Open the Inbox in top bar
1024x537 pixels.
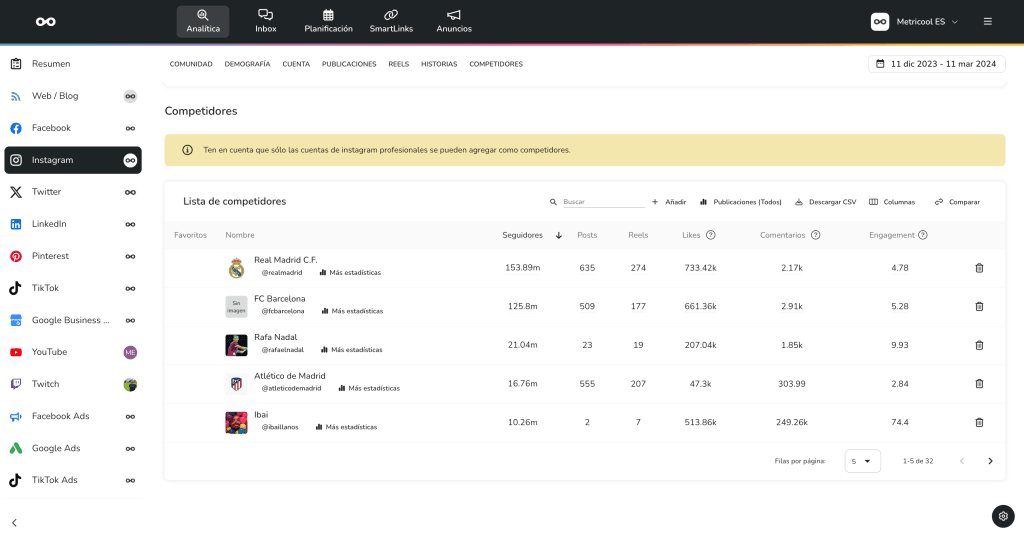pos(265,21)
